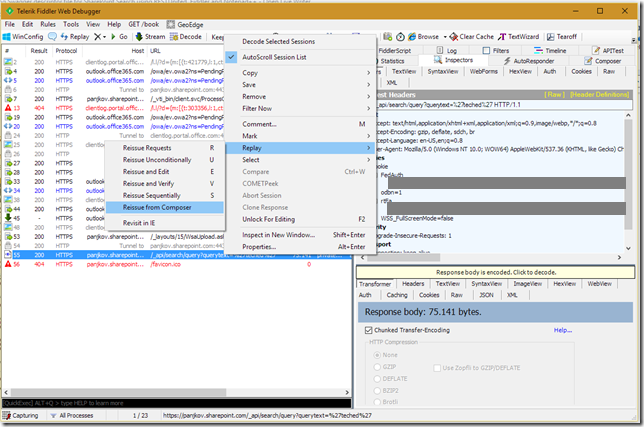Image resolution: width=644 pixels, height=427 pixels.
Task: Open the APITest tab
Action: coord(608,51)
